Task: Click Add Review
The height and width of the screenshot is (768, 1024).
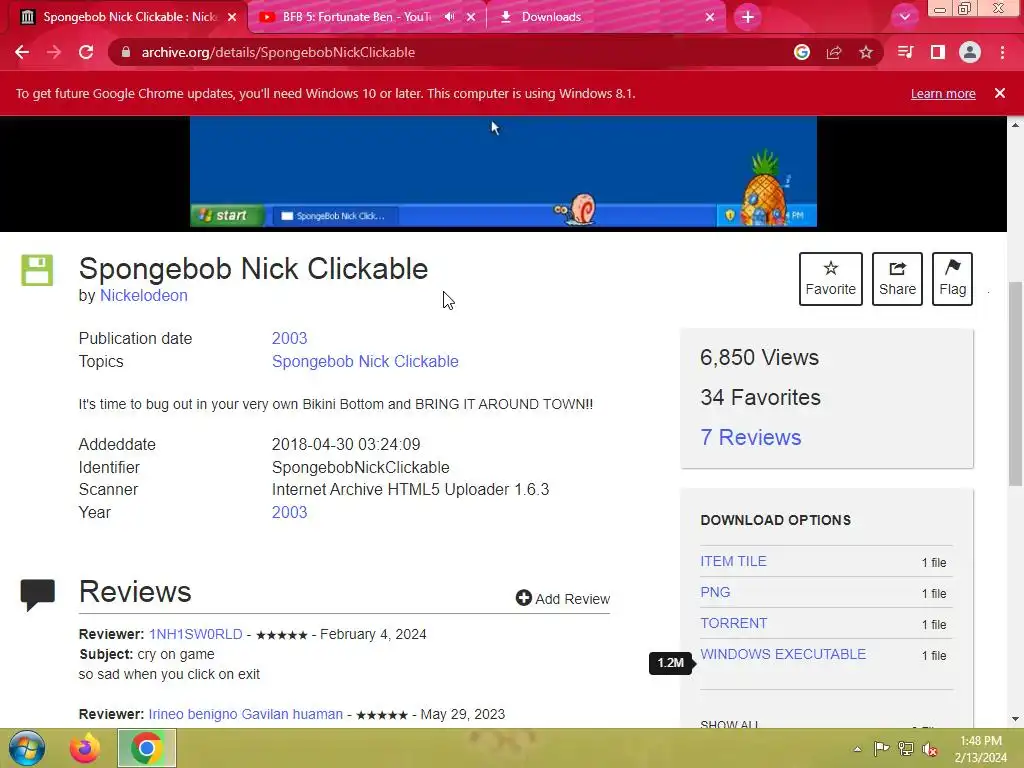Action: 562,598
